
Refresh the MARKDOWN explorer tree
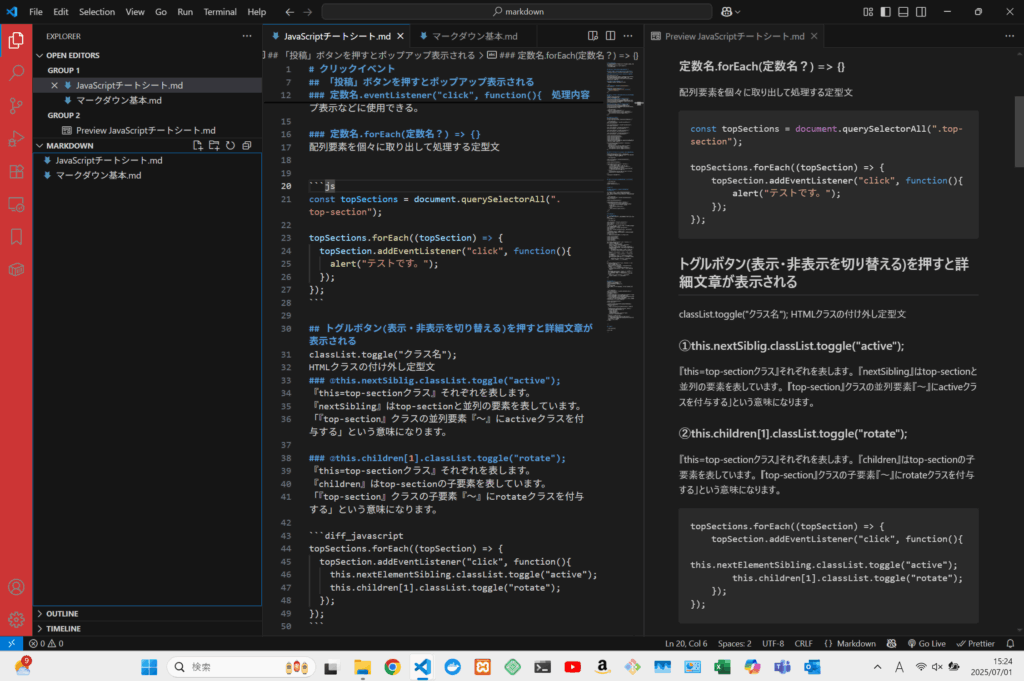(x=231, y=146)
